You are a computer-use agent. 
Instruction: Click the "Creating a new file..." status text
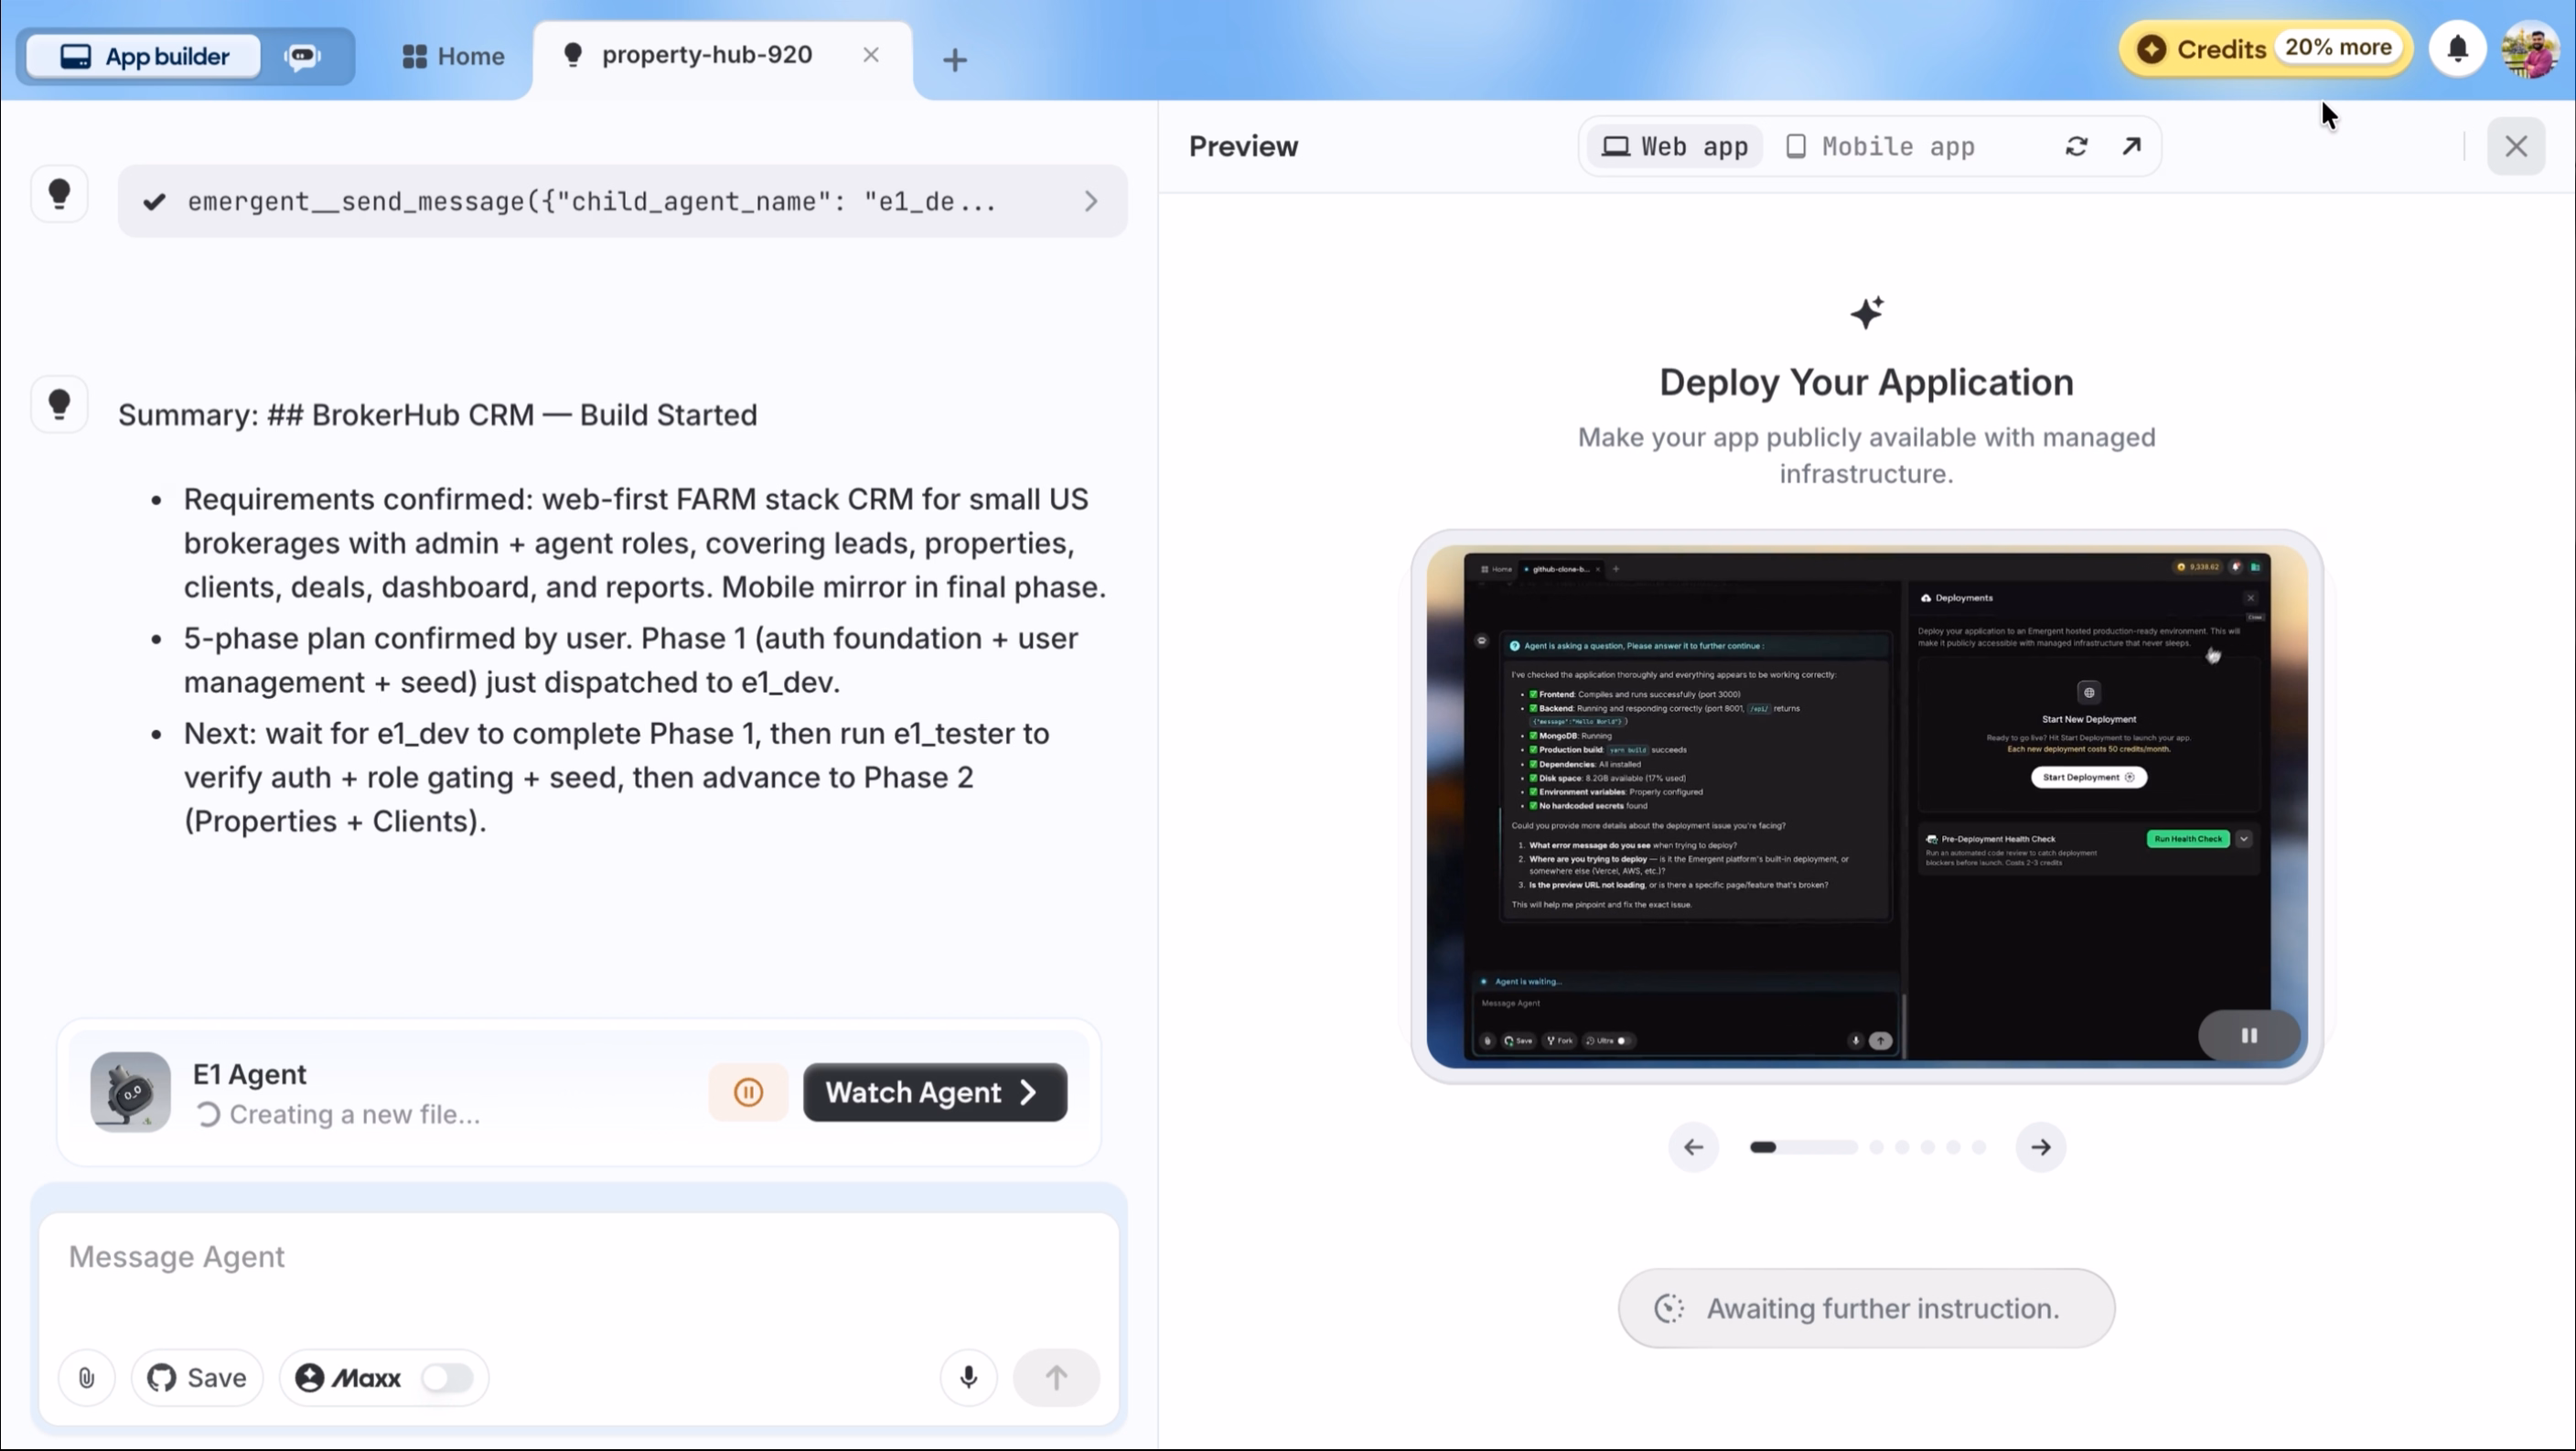click(355, 1115)
